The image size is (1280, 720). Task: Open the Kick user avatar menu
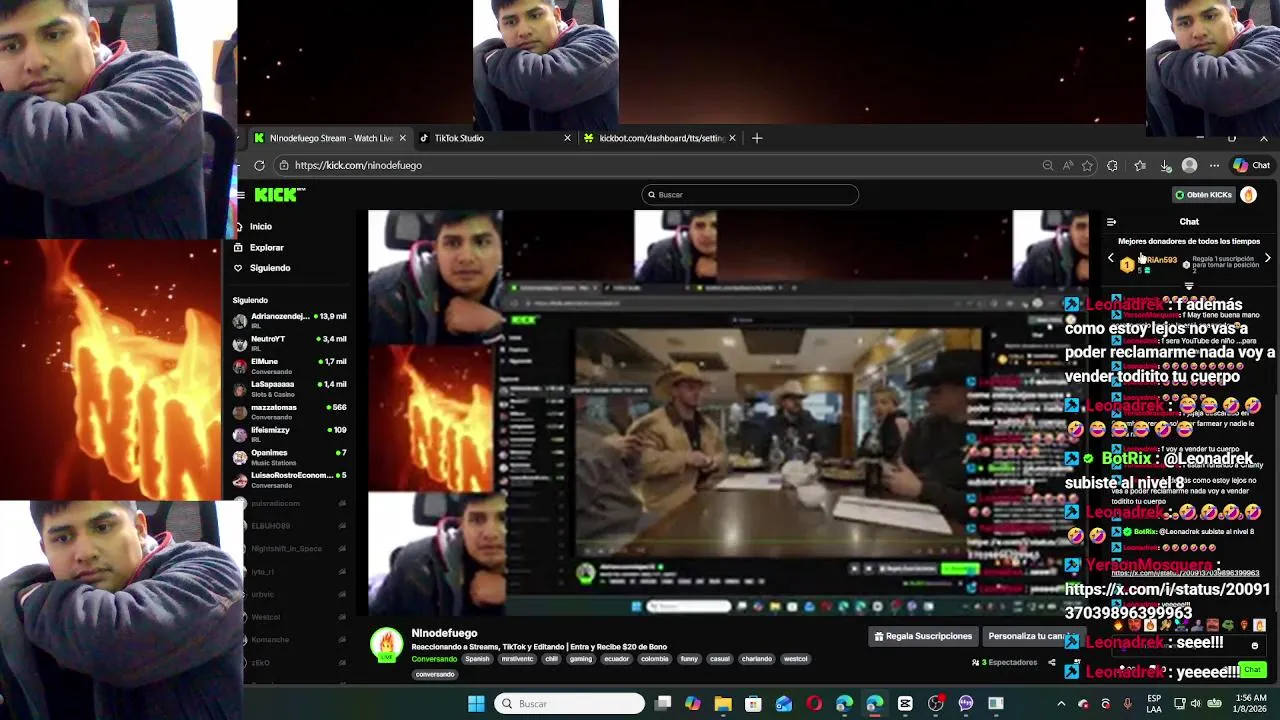point(1248,195)
